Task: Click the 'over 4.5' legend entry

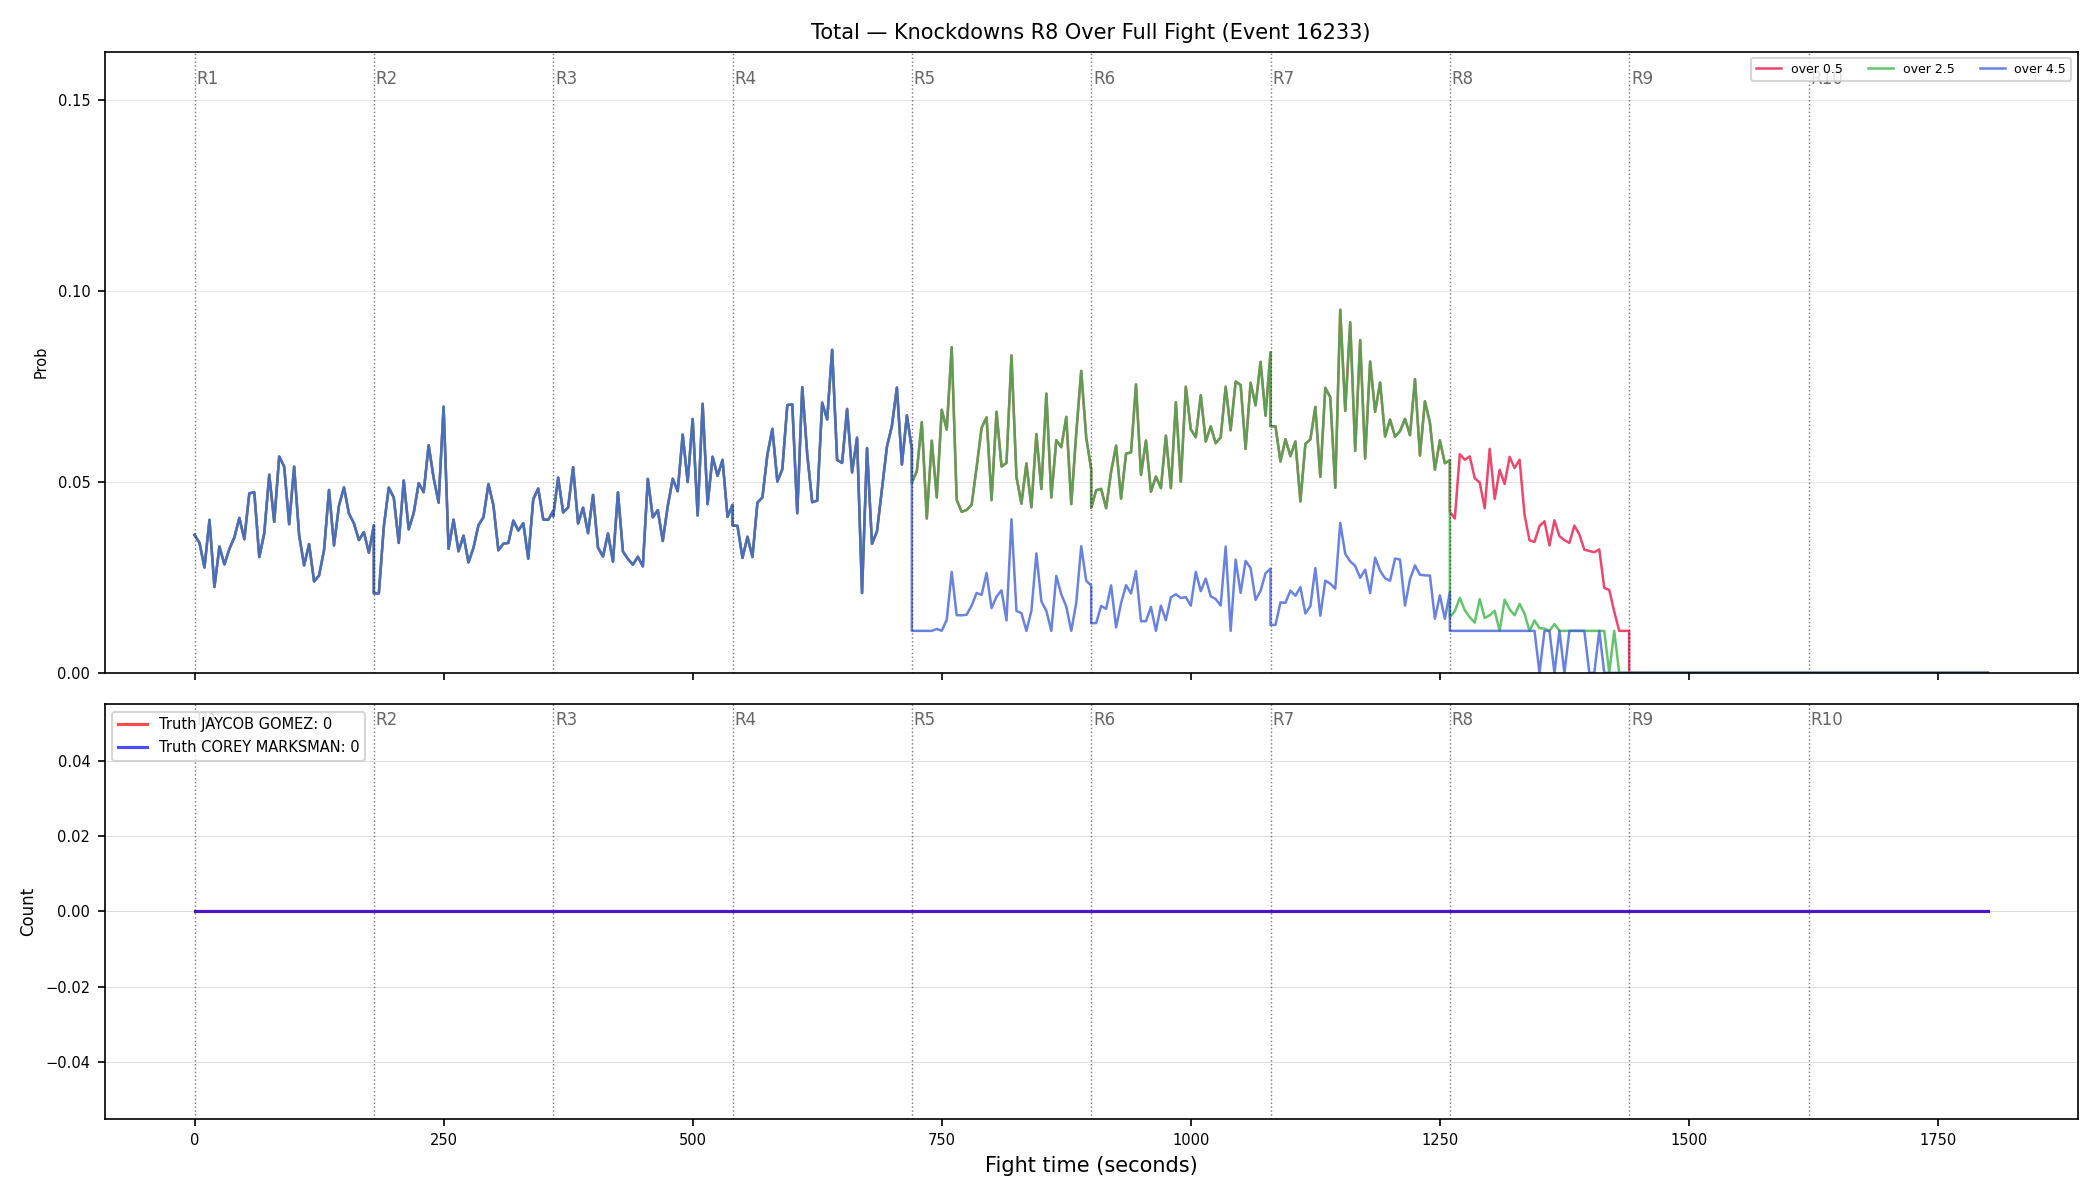Action: click(2022, 69)
